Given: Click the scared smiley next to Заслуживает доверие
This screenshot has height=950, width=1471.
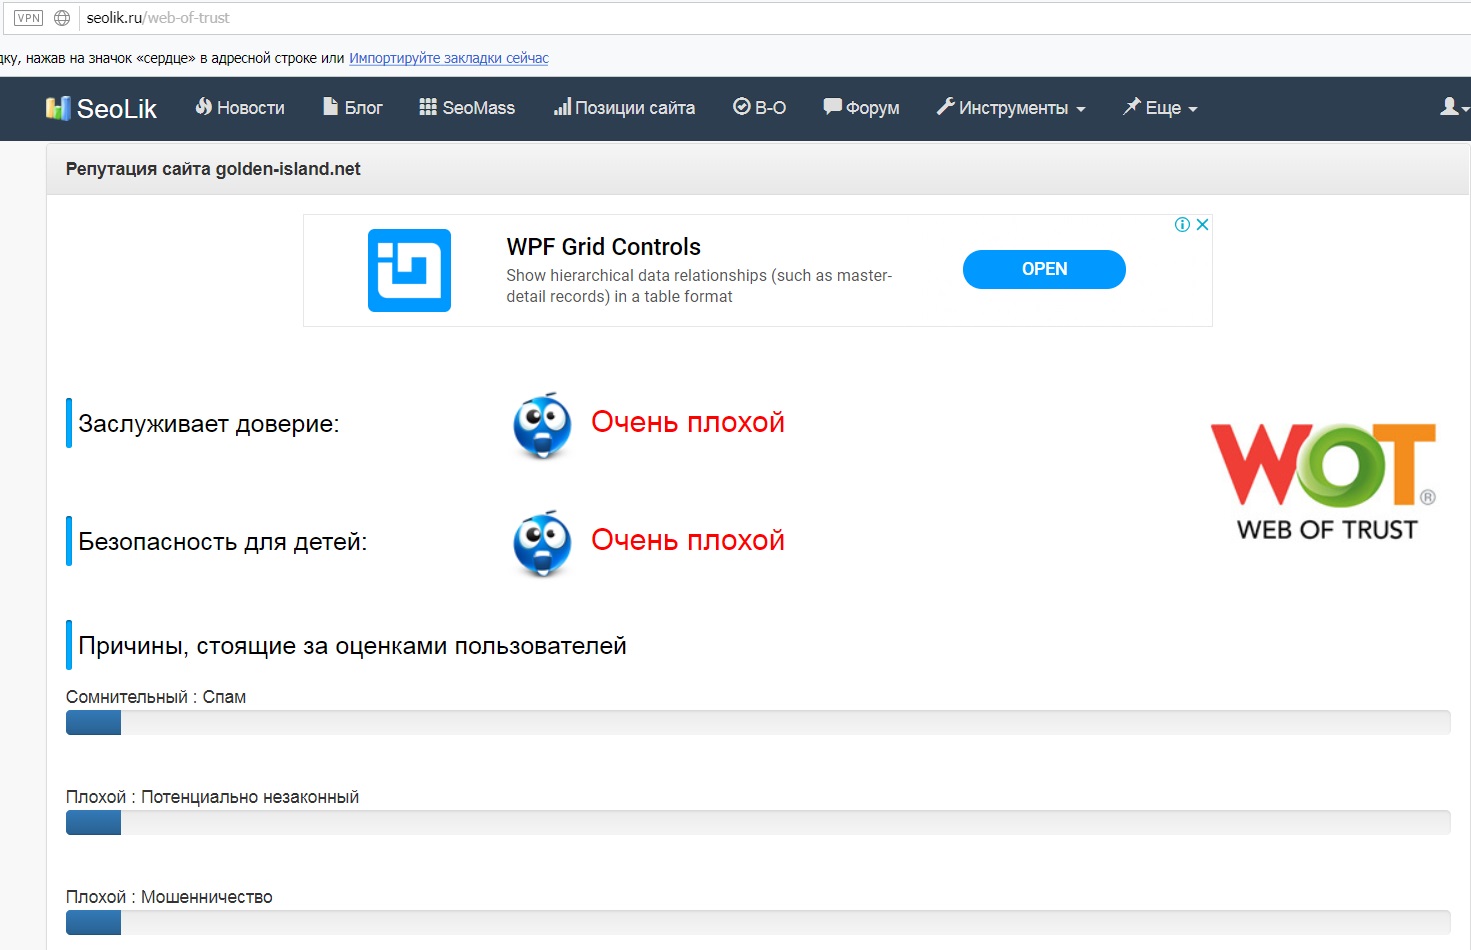Looking at the screenshot, I should (x=542, y=426).
